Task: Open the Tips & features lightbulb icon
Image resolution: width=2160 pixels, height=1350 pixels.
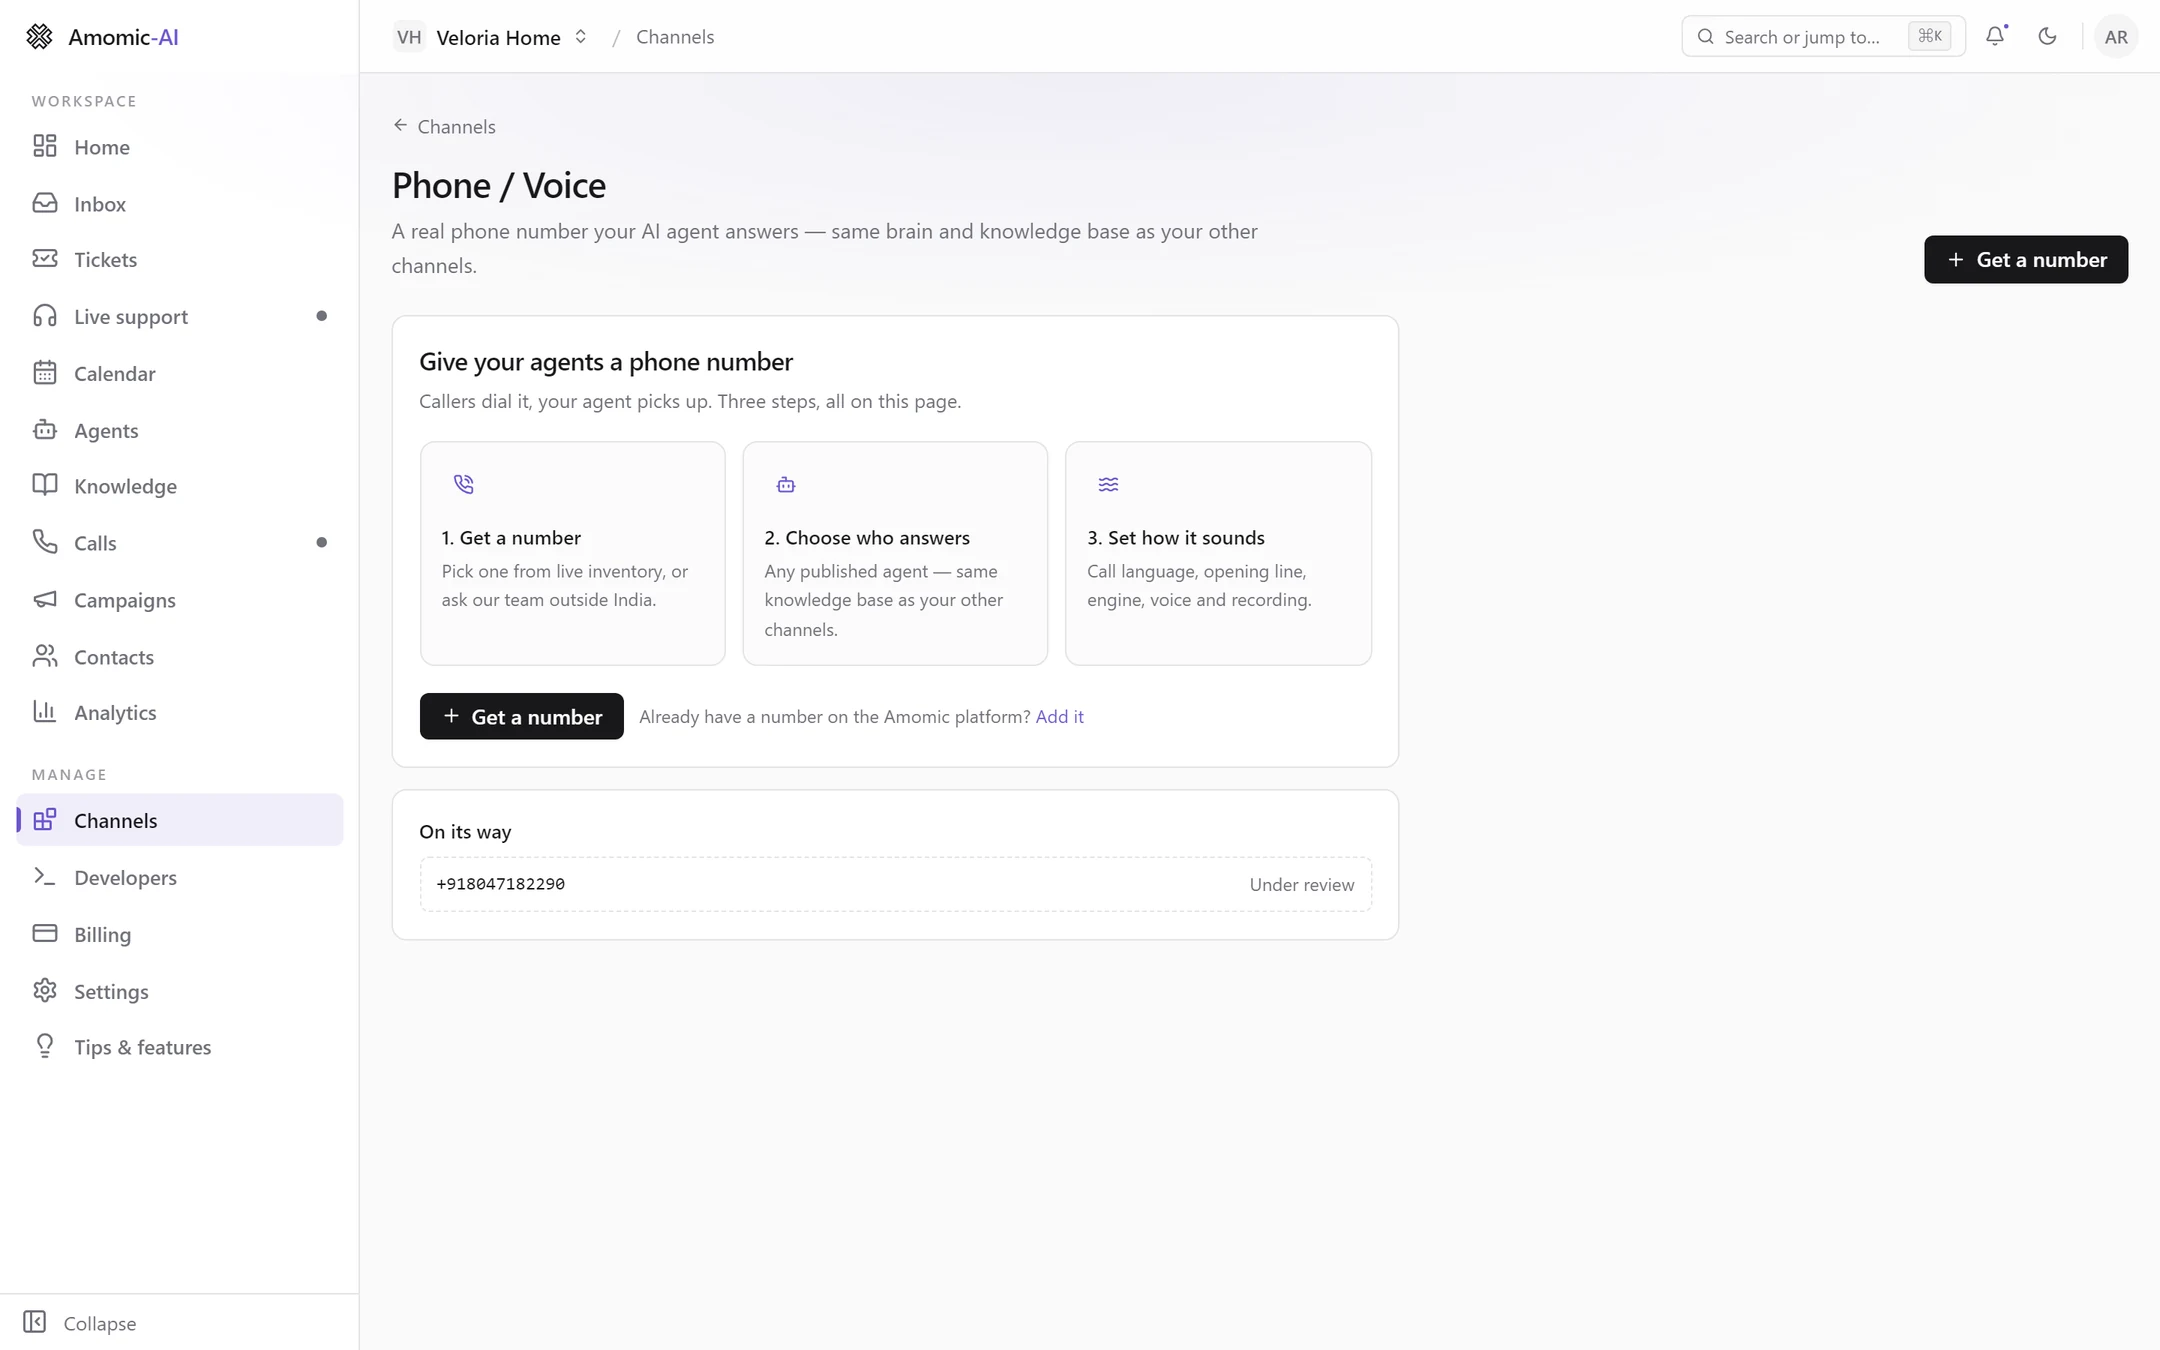Action: [45, 1046]
